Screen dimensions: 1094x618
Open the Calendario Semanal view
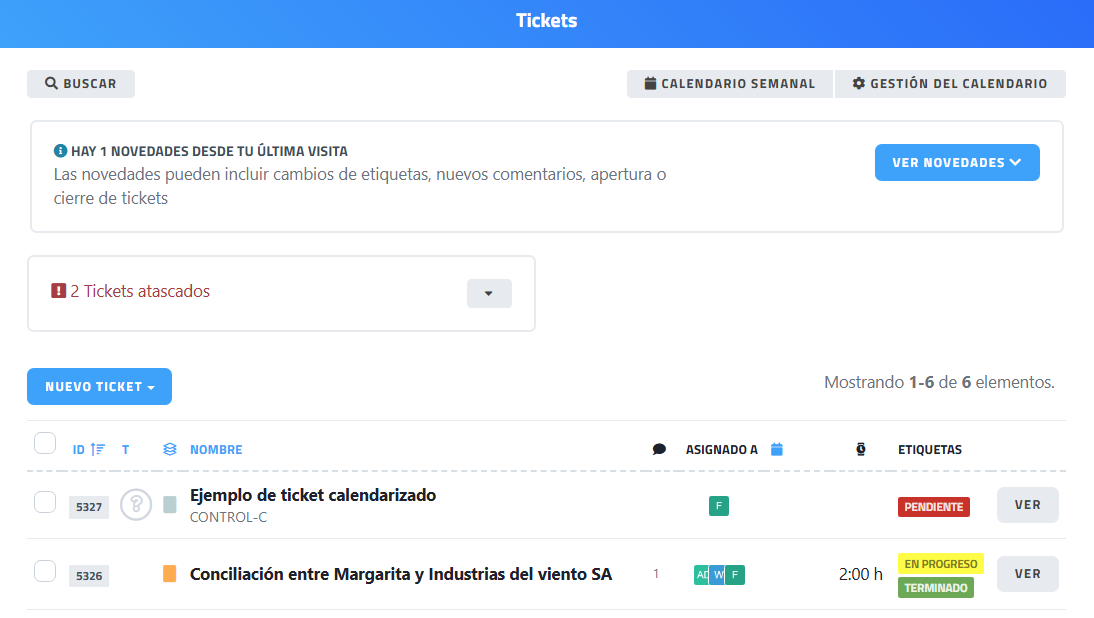(x=729, y=84)
